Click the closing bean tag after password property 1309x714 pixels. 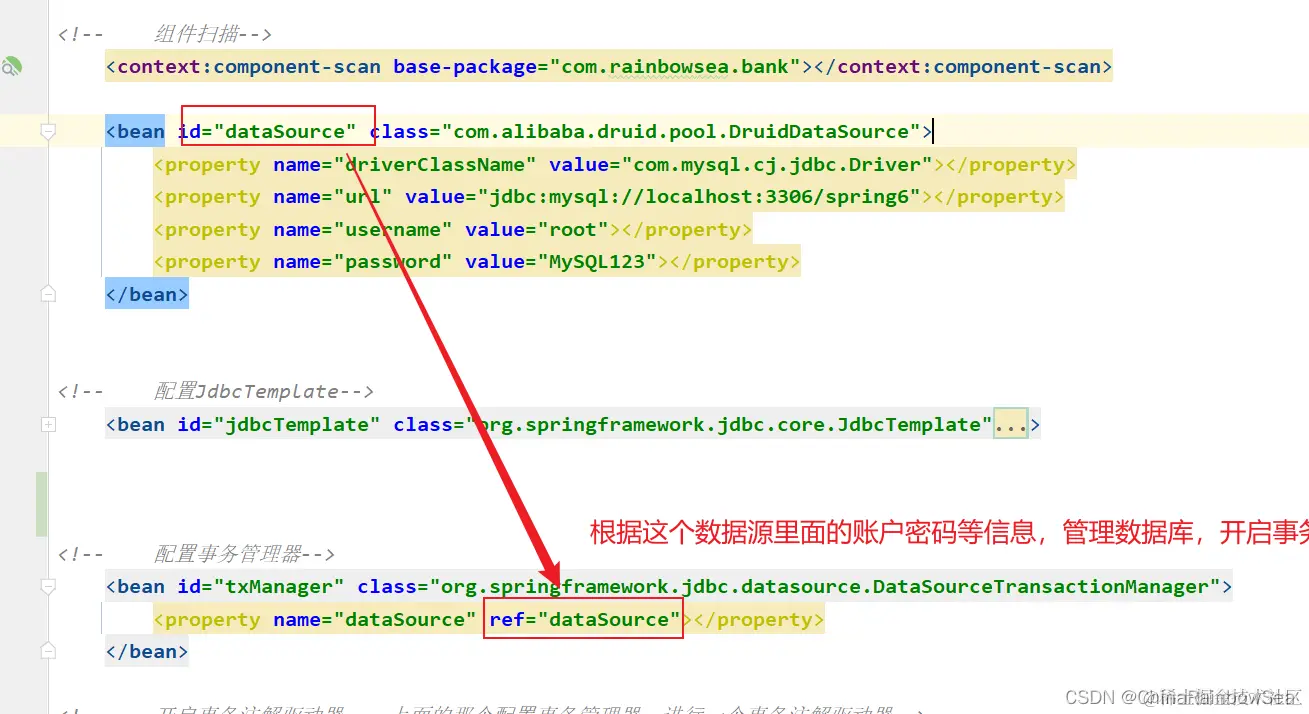click(x=147, y=295)
